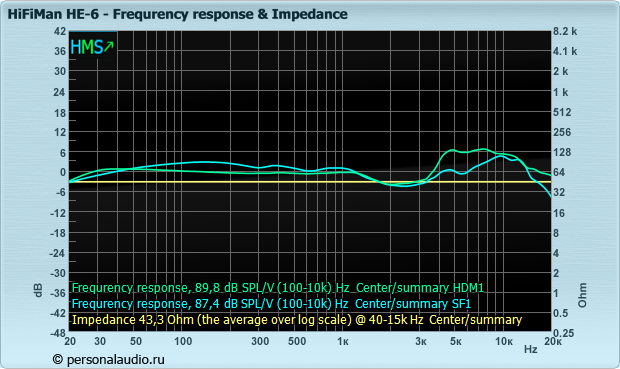Viewport: 620px width, 369px height.
Task: Click the dB axis unit label
Action: (38, 290)
